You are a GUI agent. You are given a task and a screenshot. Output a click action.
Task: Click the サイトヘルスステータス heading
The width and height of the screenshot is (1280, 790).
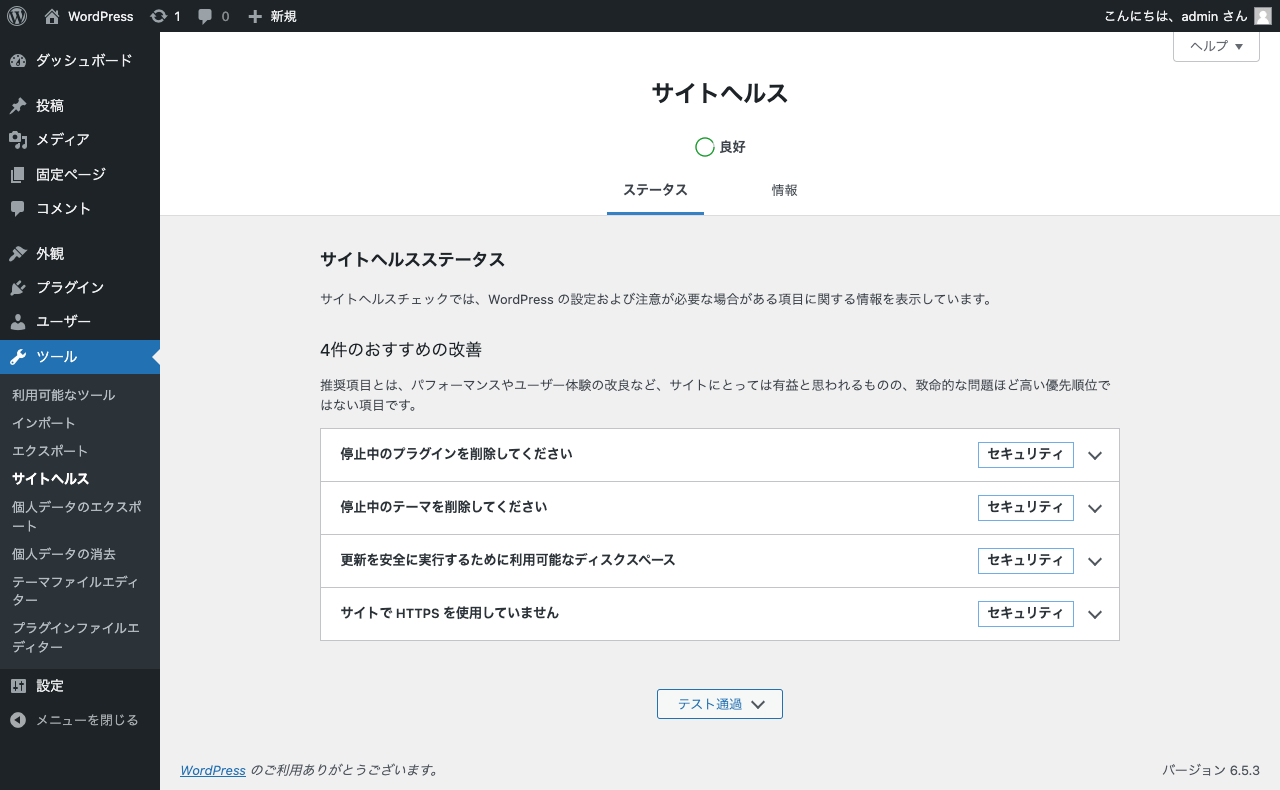click(412, 260)
